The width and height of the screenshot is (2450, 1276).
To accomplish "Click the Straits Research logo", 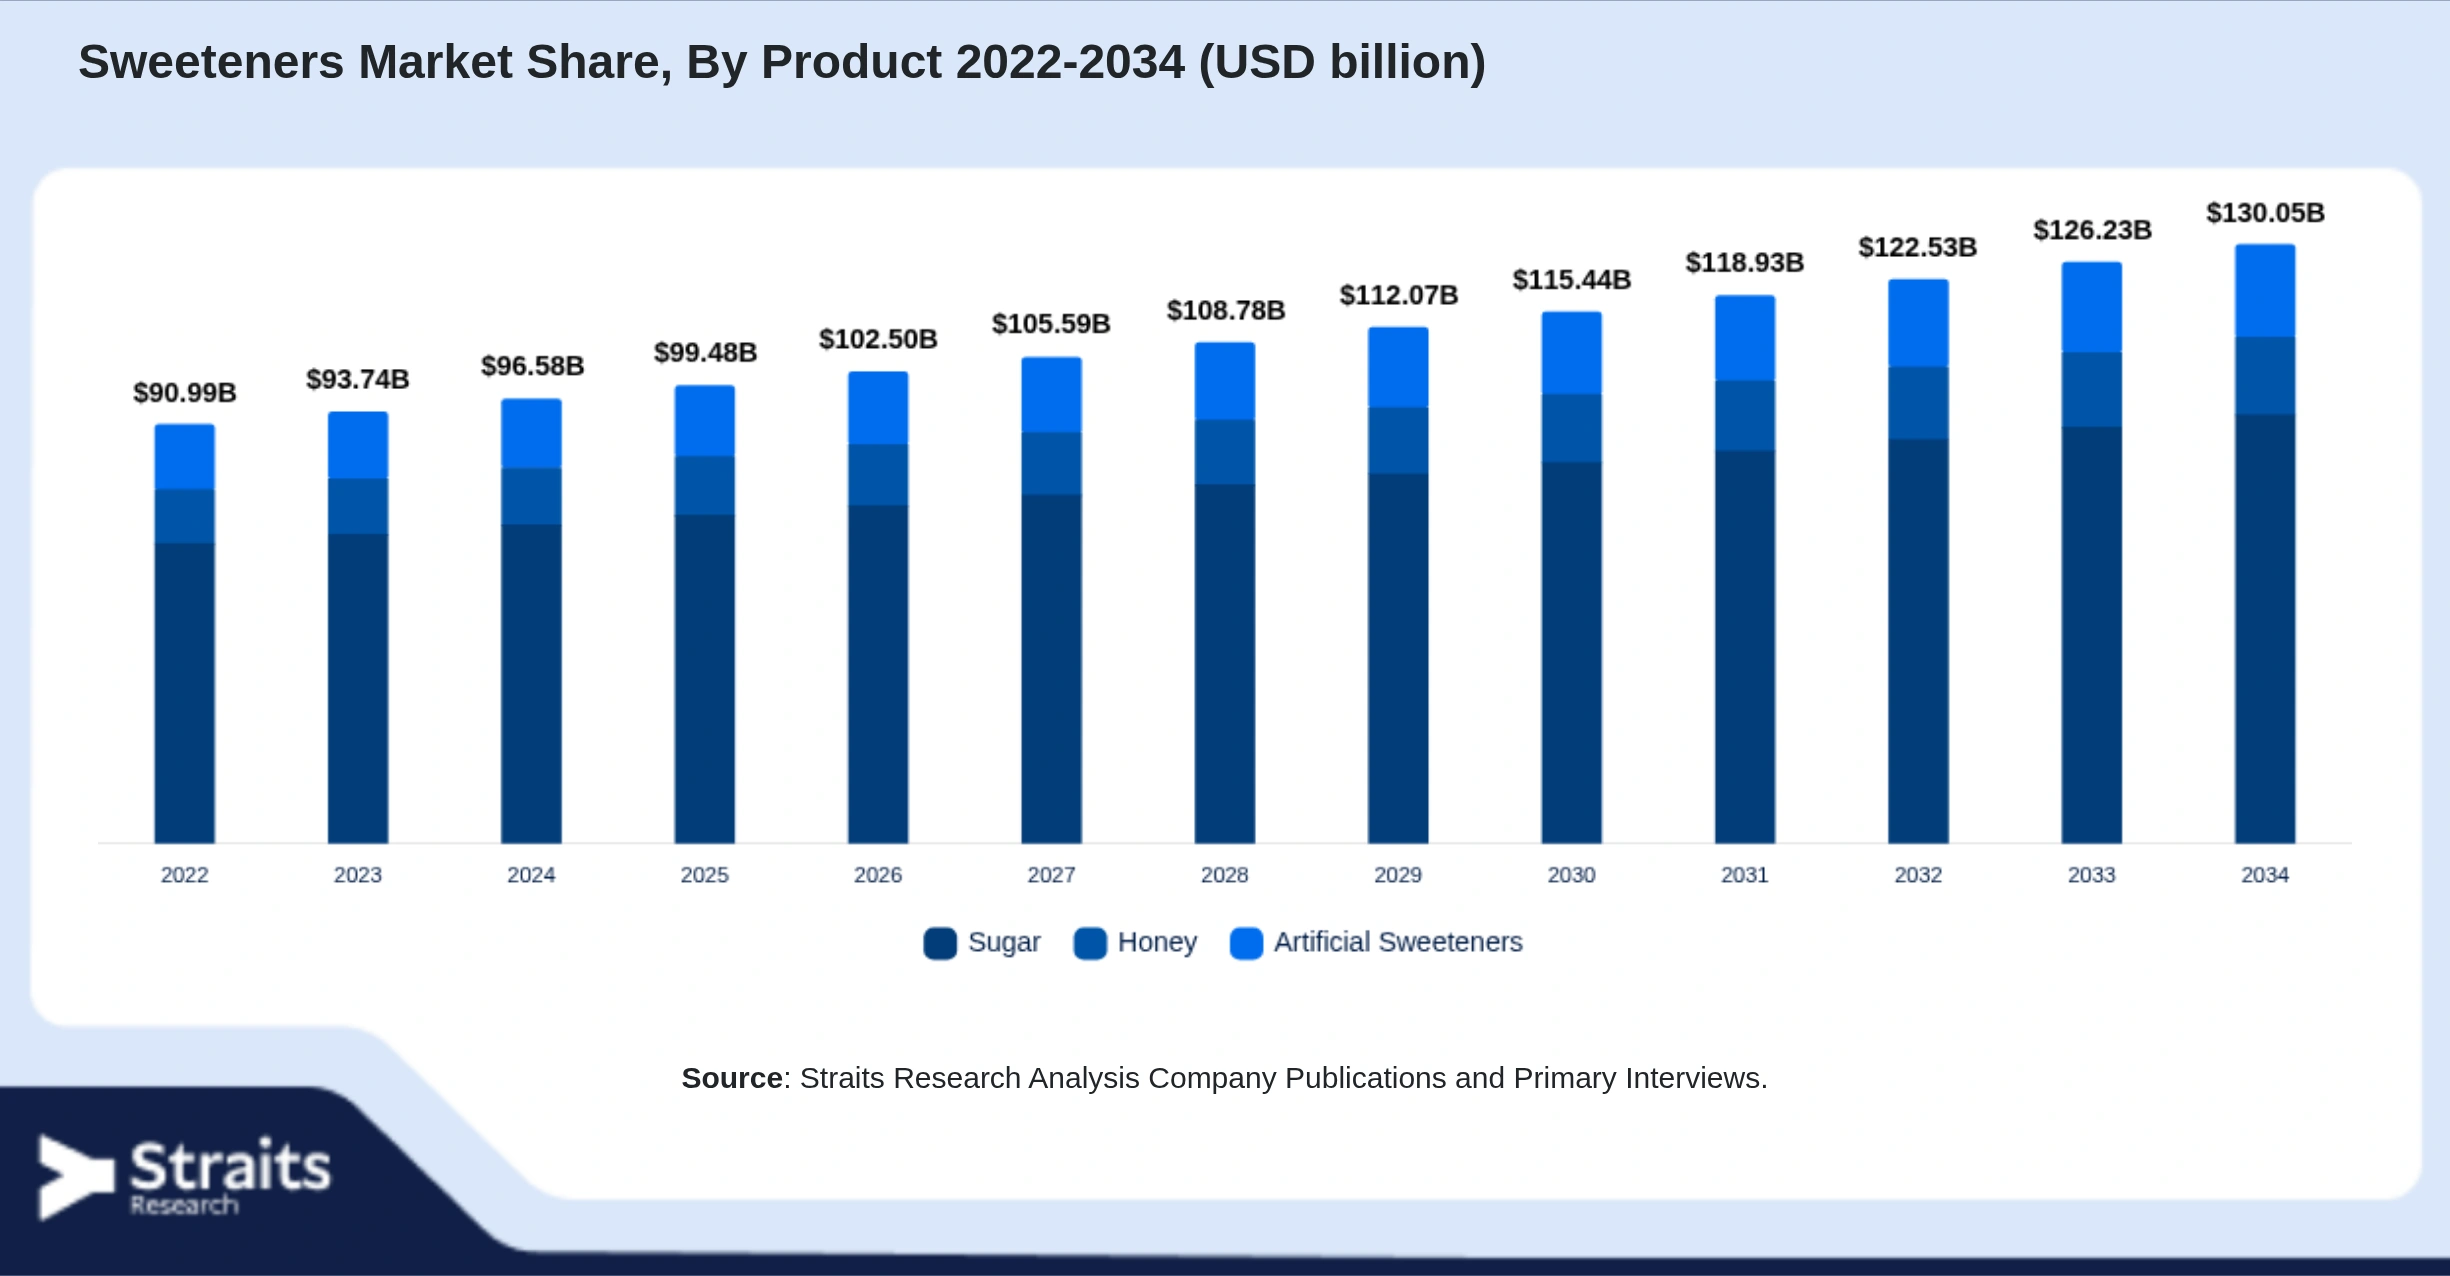I will [185, 1176].
